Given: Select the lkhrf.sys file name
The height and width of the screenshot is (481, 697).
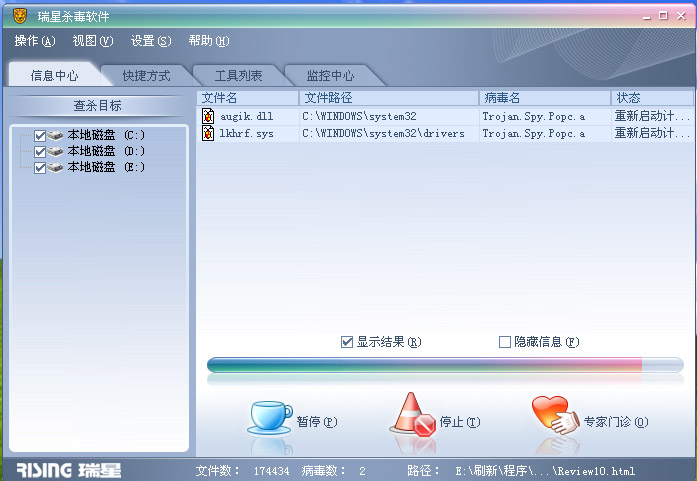Looking at the screenshot, I should [x=247, y=133].
